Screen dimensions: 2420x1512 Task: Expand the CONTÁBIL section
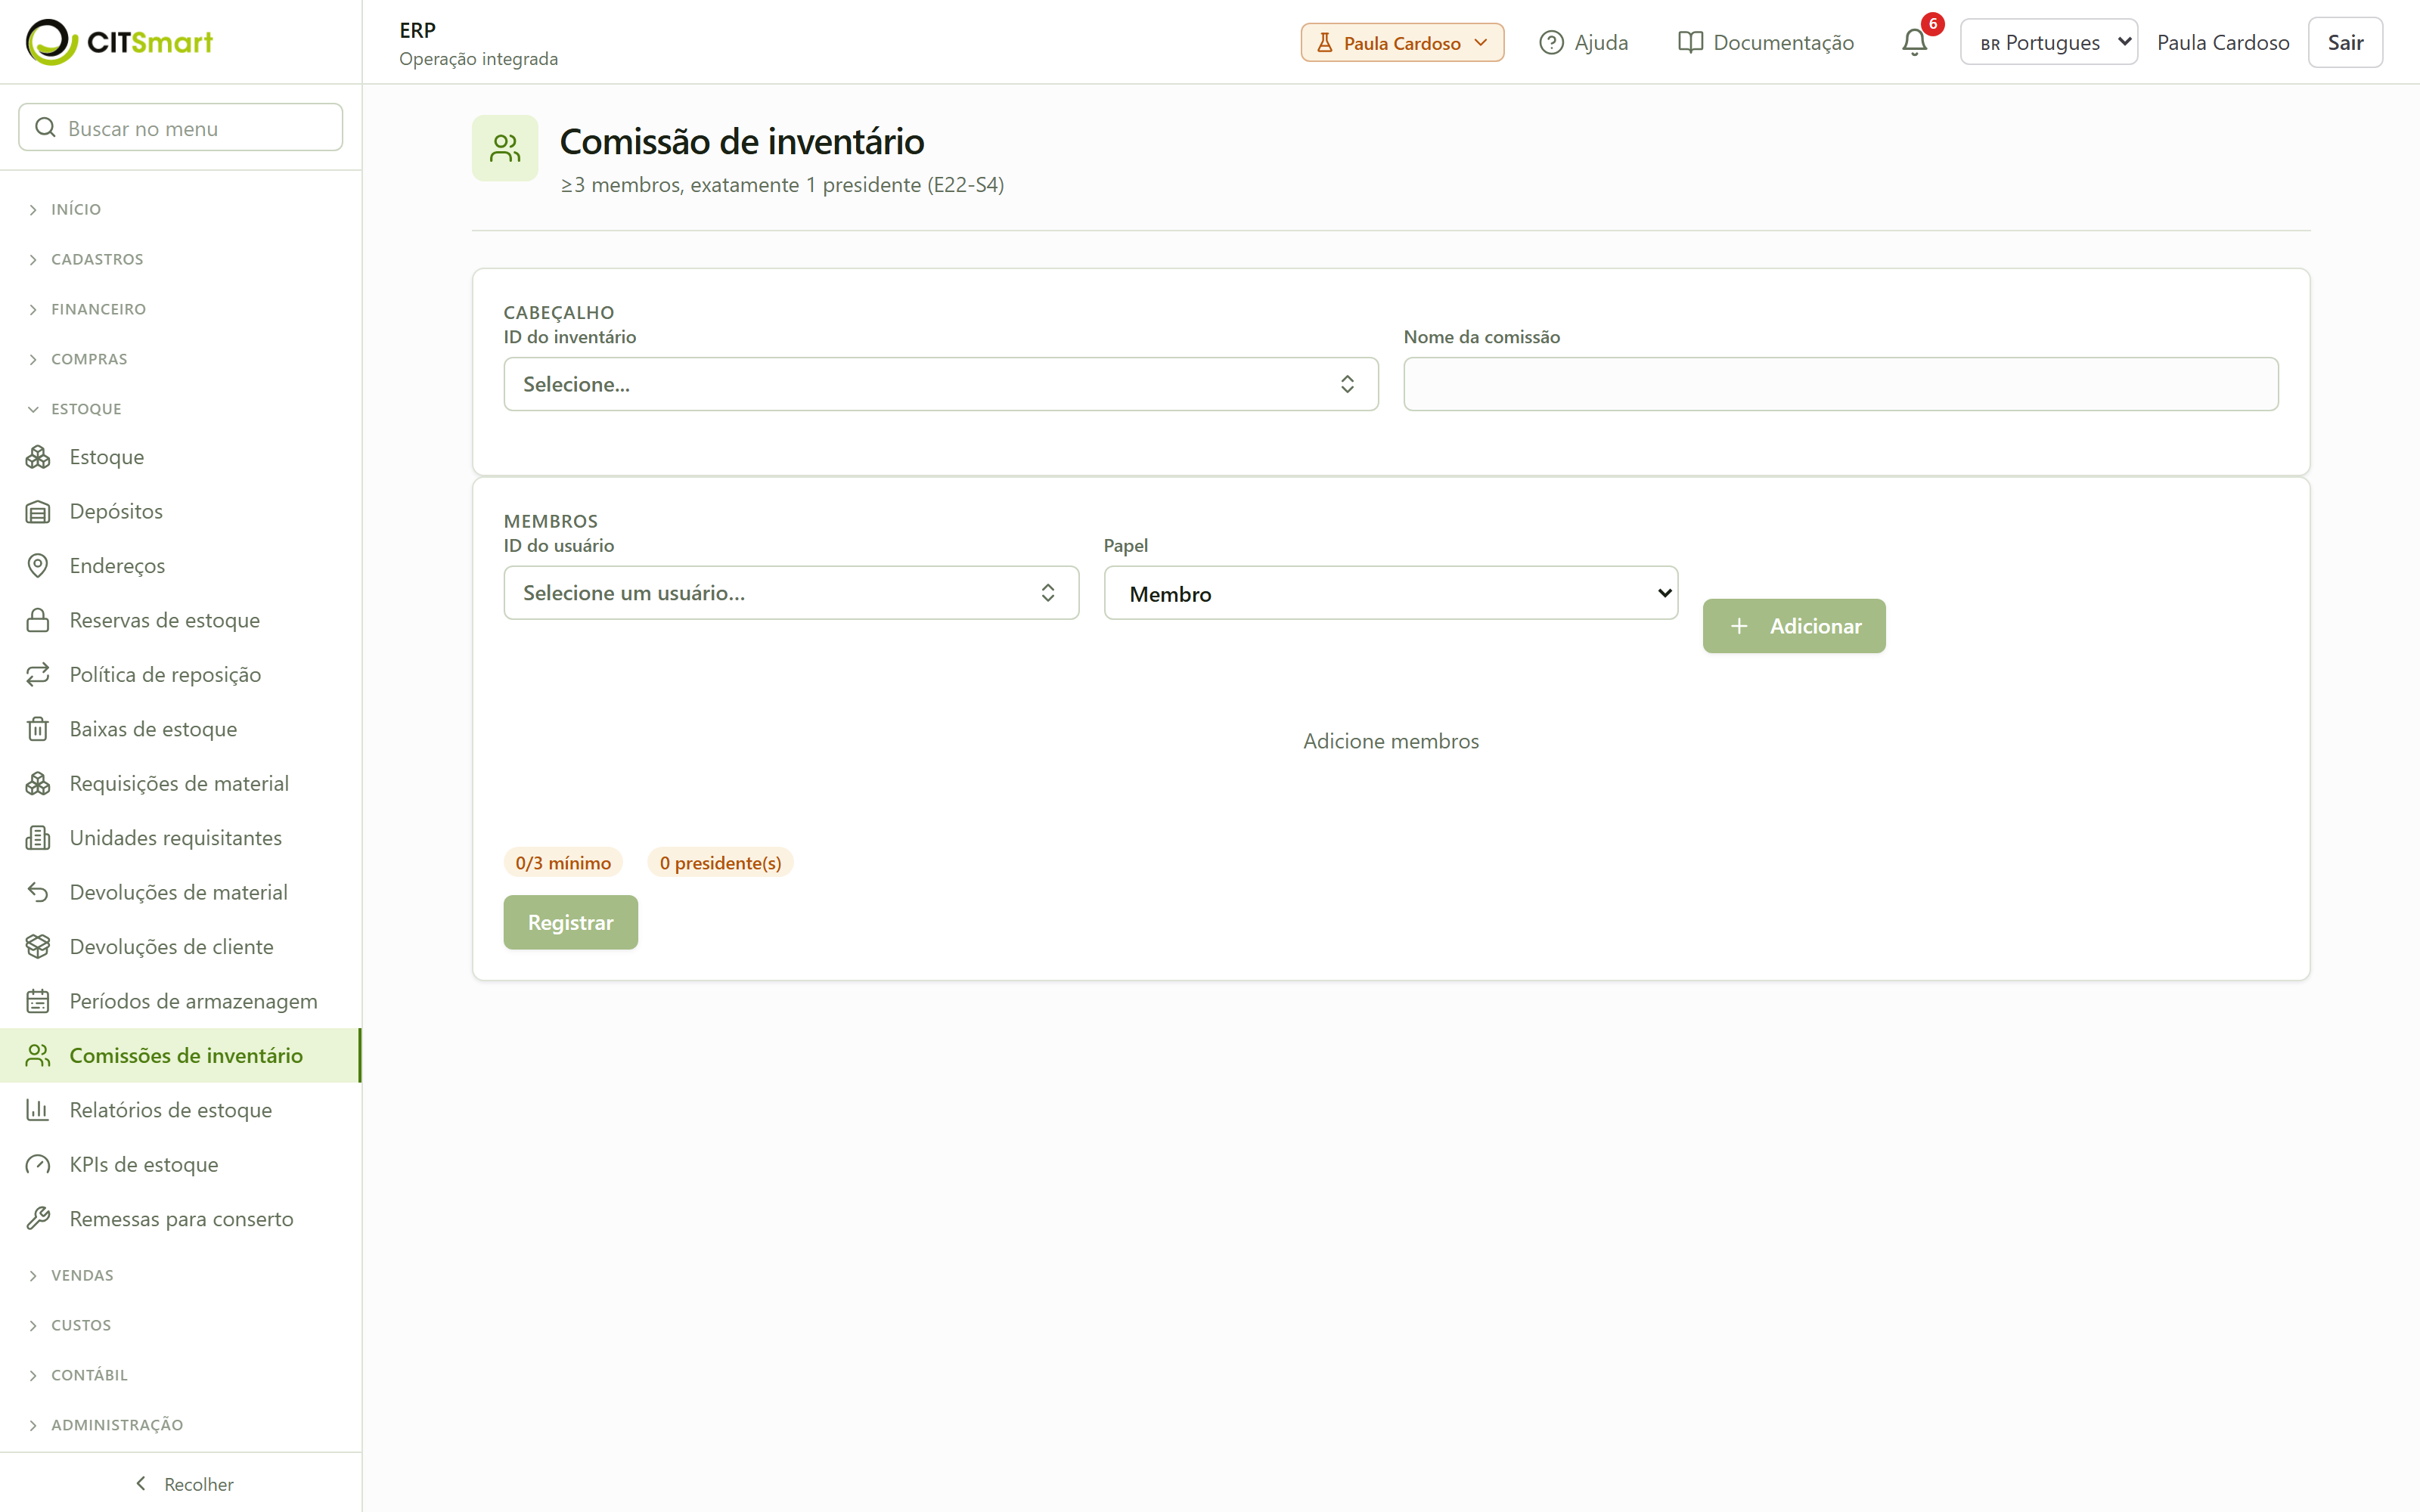pyautogui.click(x=77, y=1375)
